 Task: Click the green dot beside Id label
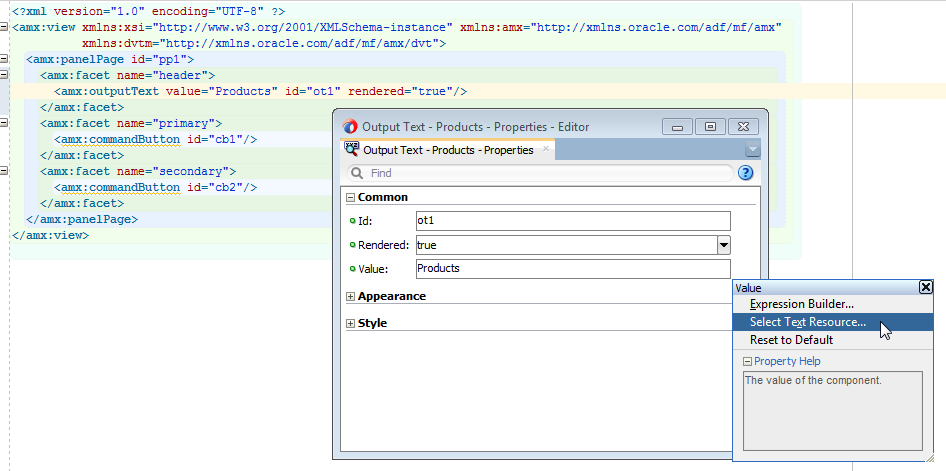(x=352, y=221)
